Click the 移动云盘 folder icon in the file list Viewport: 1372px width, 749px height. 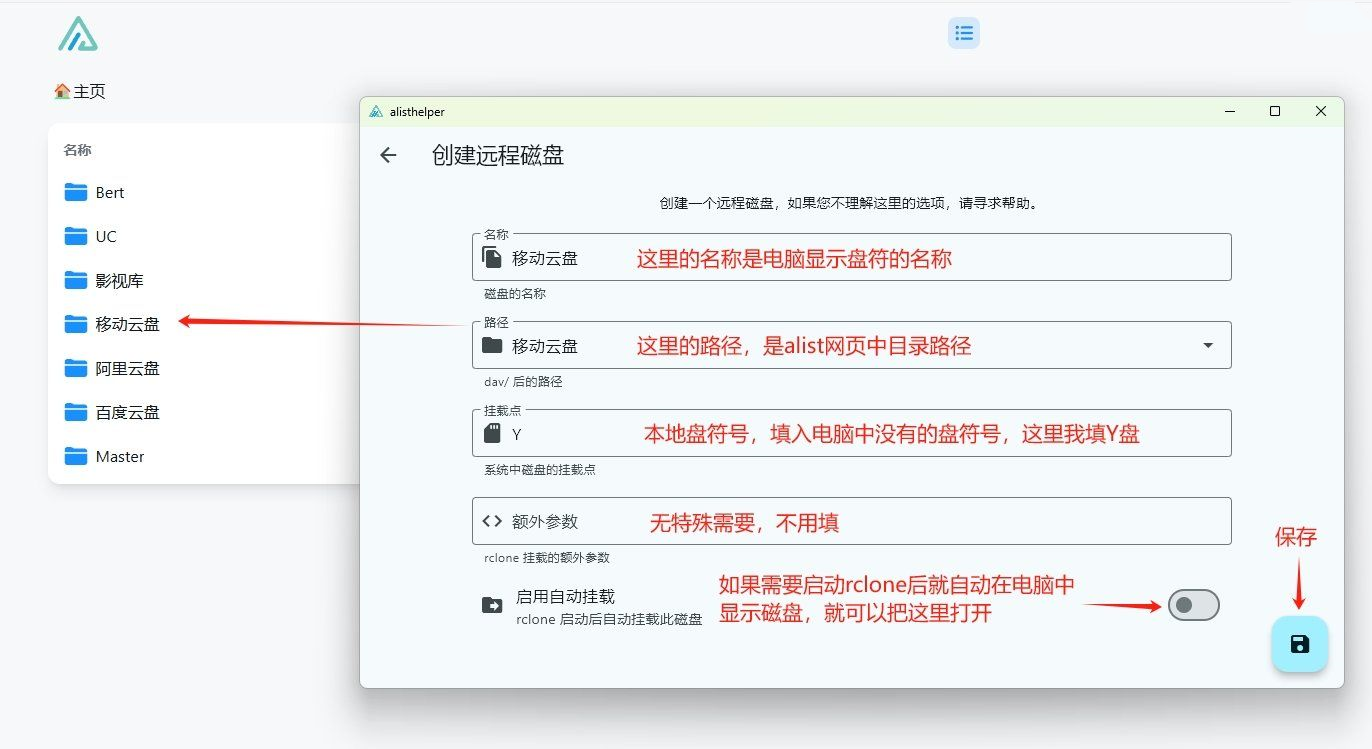click(x=76, y=324)
